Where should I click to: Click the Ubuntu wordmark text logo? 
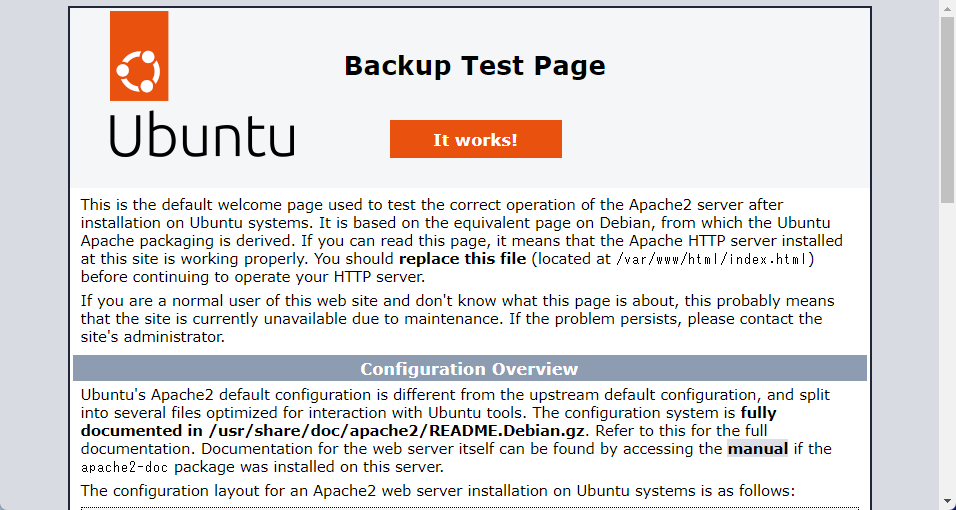click(x=202, y=135)
